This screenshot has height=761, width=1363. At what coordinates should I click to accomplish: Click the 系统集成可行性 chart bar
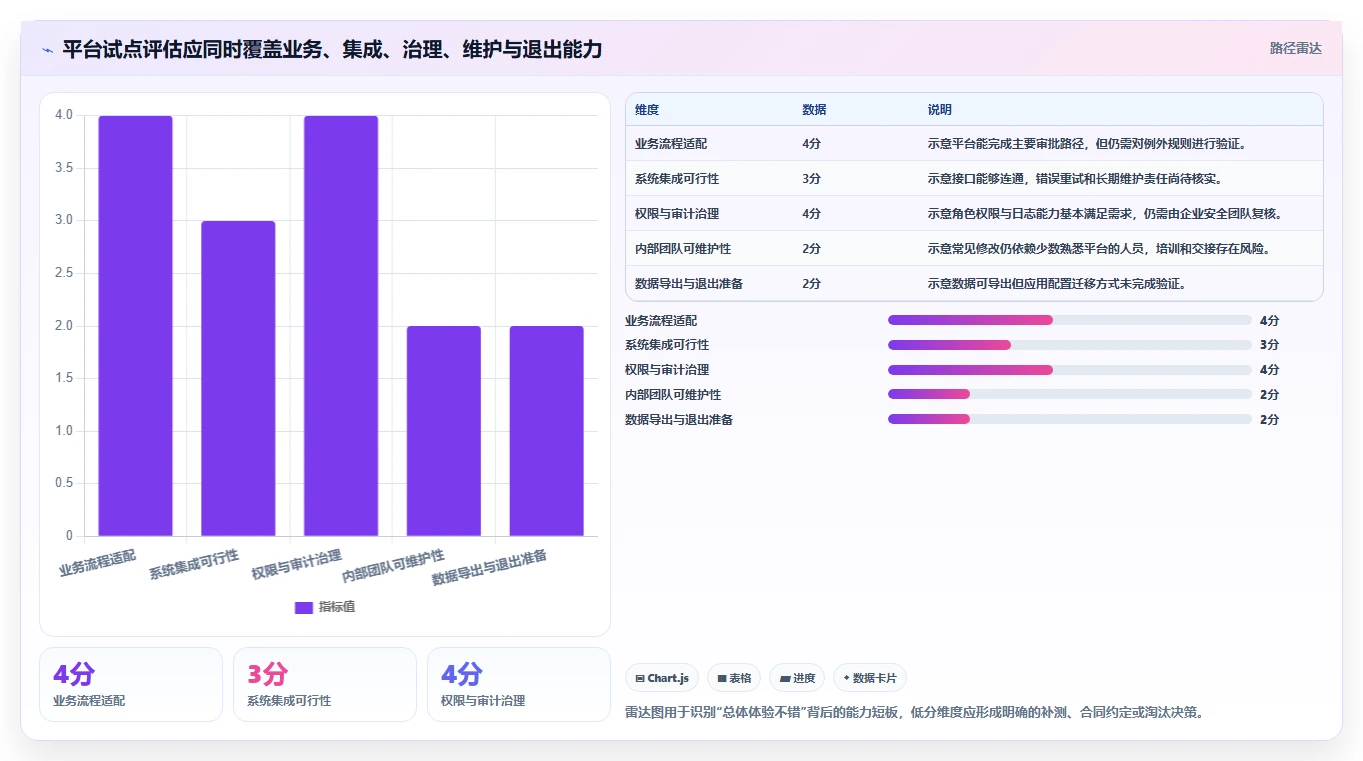click(x=238, y=378)
